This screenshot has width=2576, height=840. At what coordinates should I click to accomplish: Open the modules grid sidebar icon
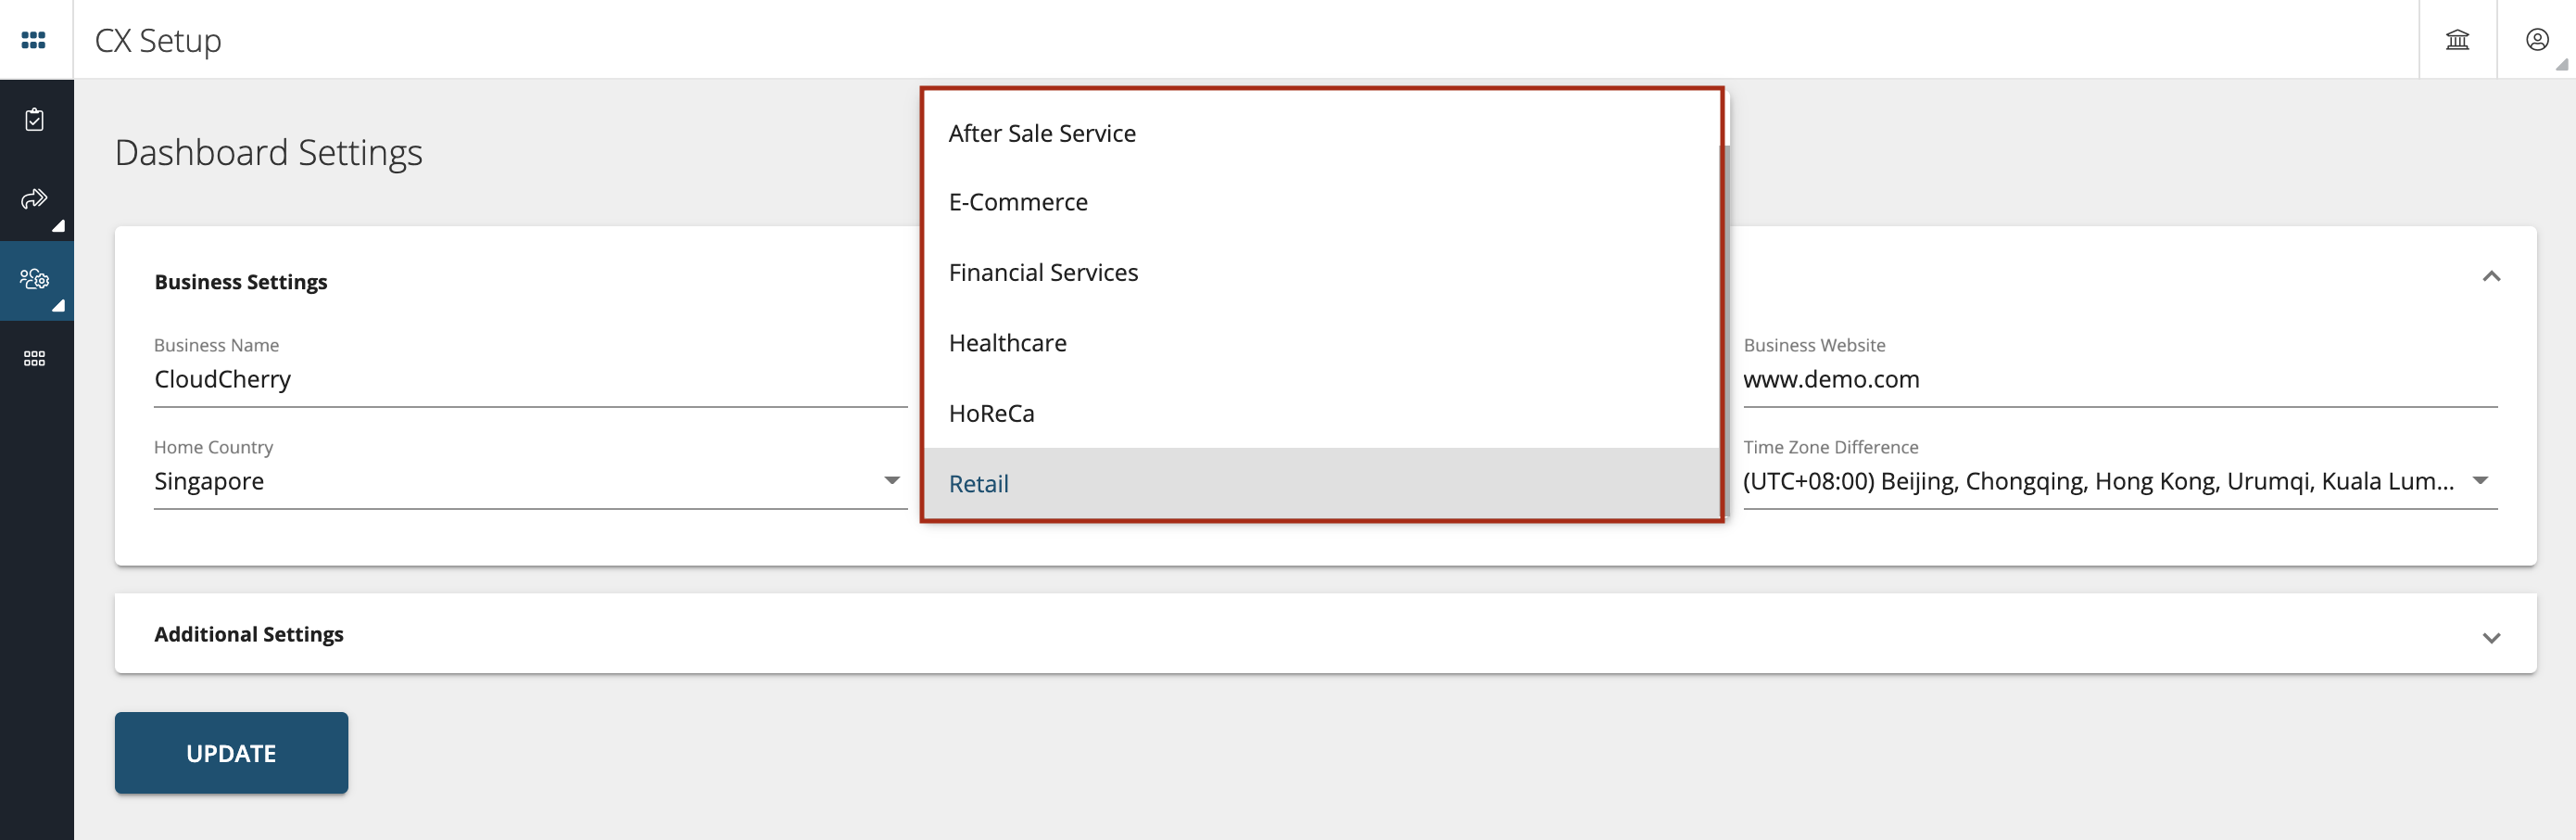[35, 358]
